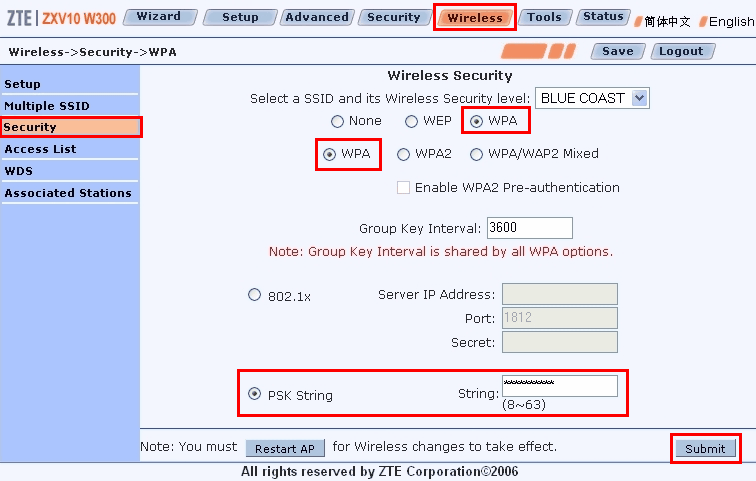Click the Save button
The width and height of the screenshot is (756, 481).
tap(618, 51)
